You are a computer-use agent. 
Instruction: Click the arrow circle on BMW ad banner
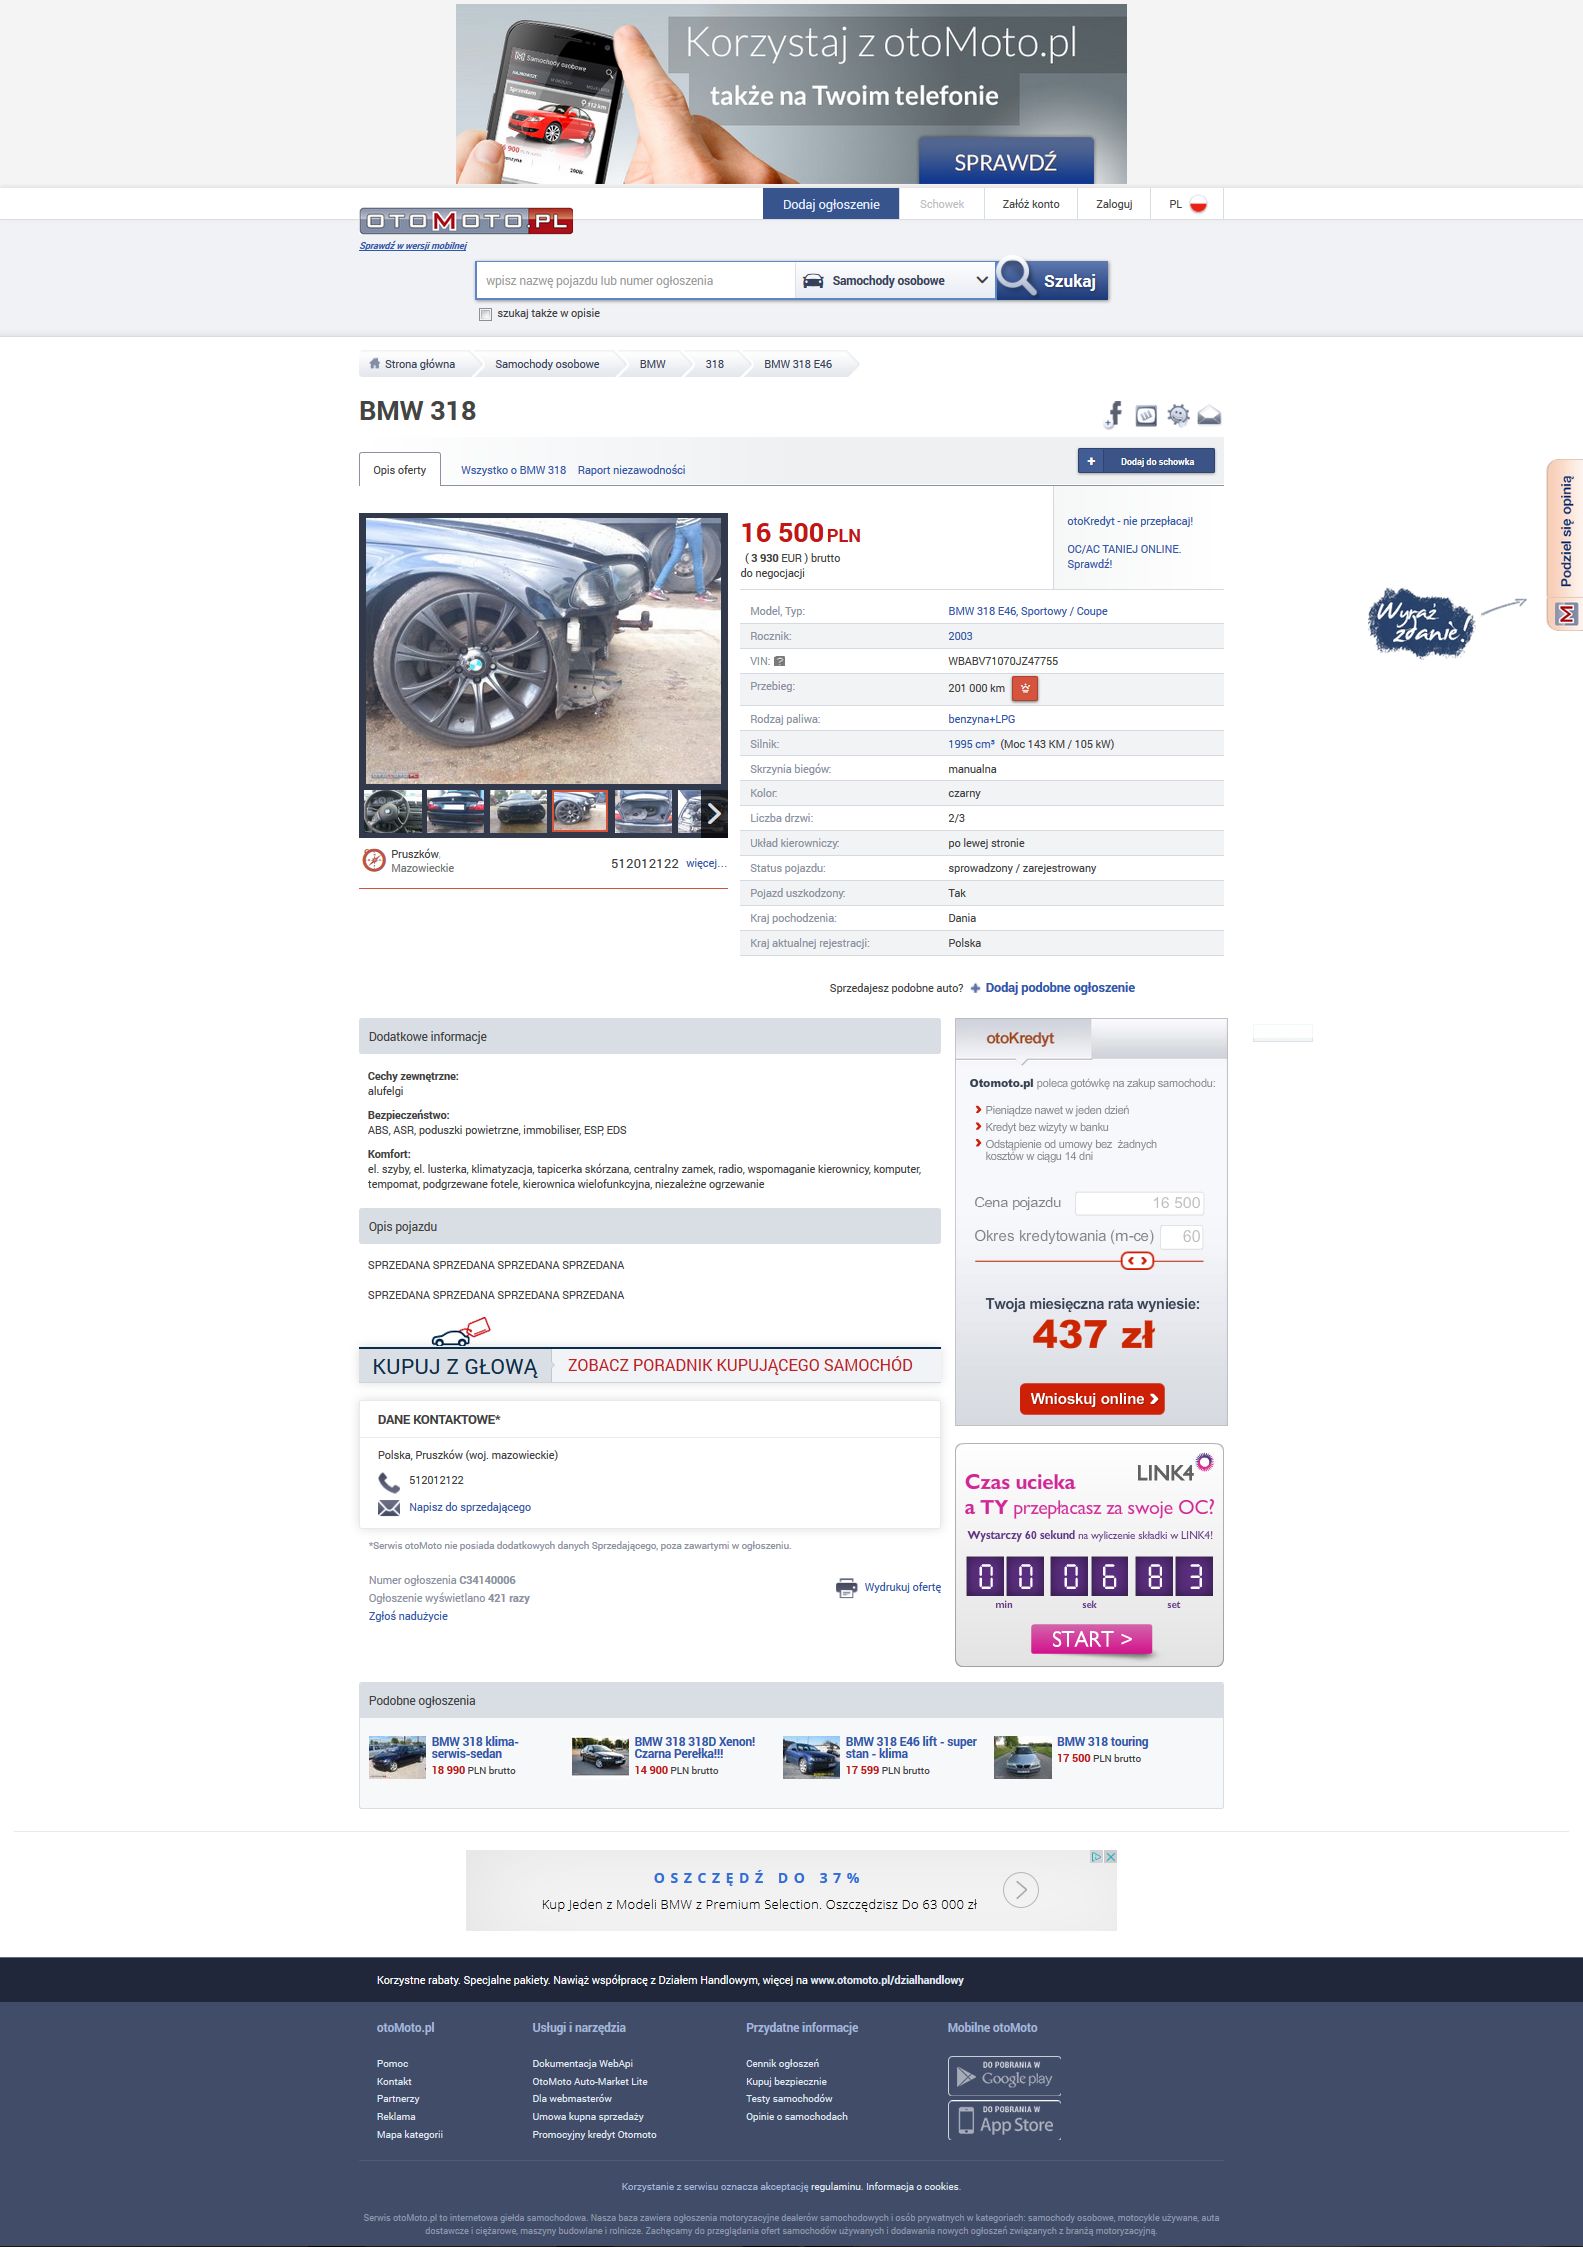point(1021,1890)
